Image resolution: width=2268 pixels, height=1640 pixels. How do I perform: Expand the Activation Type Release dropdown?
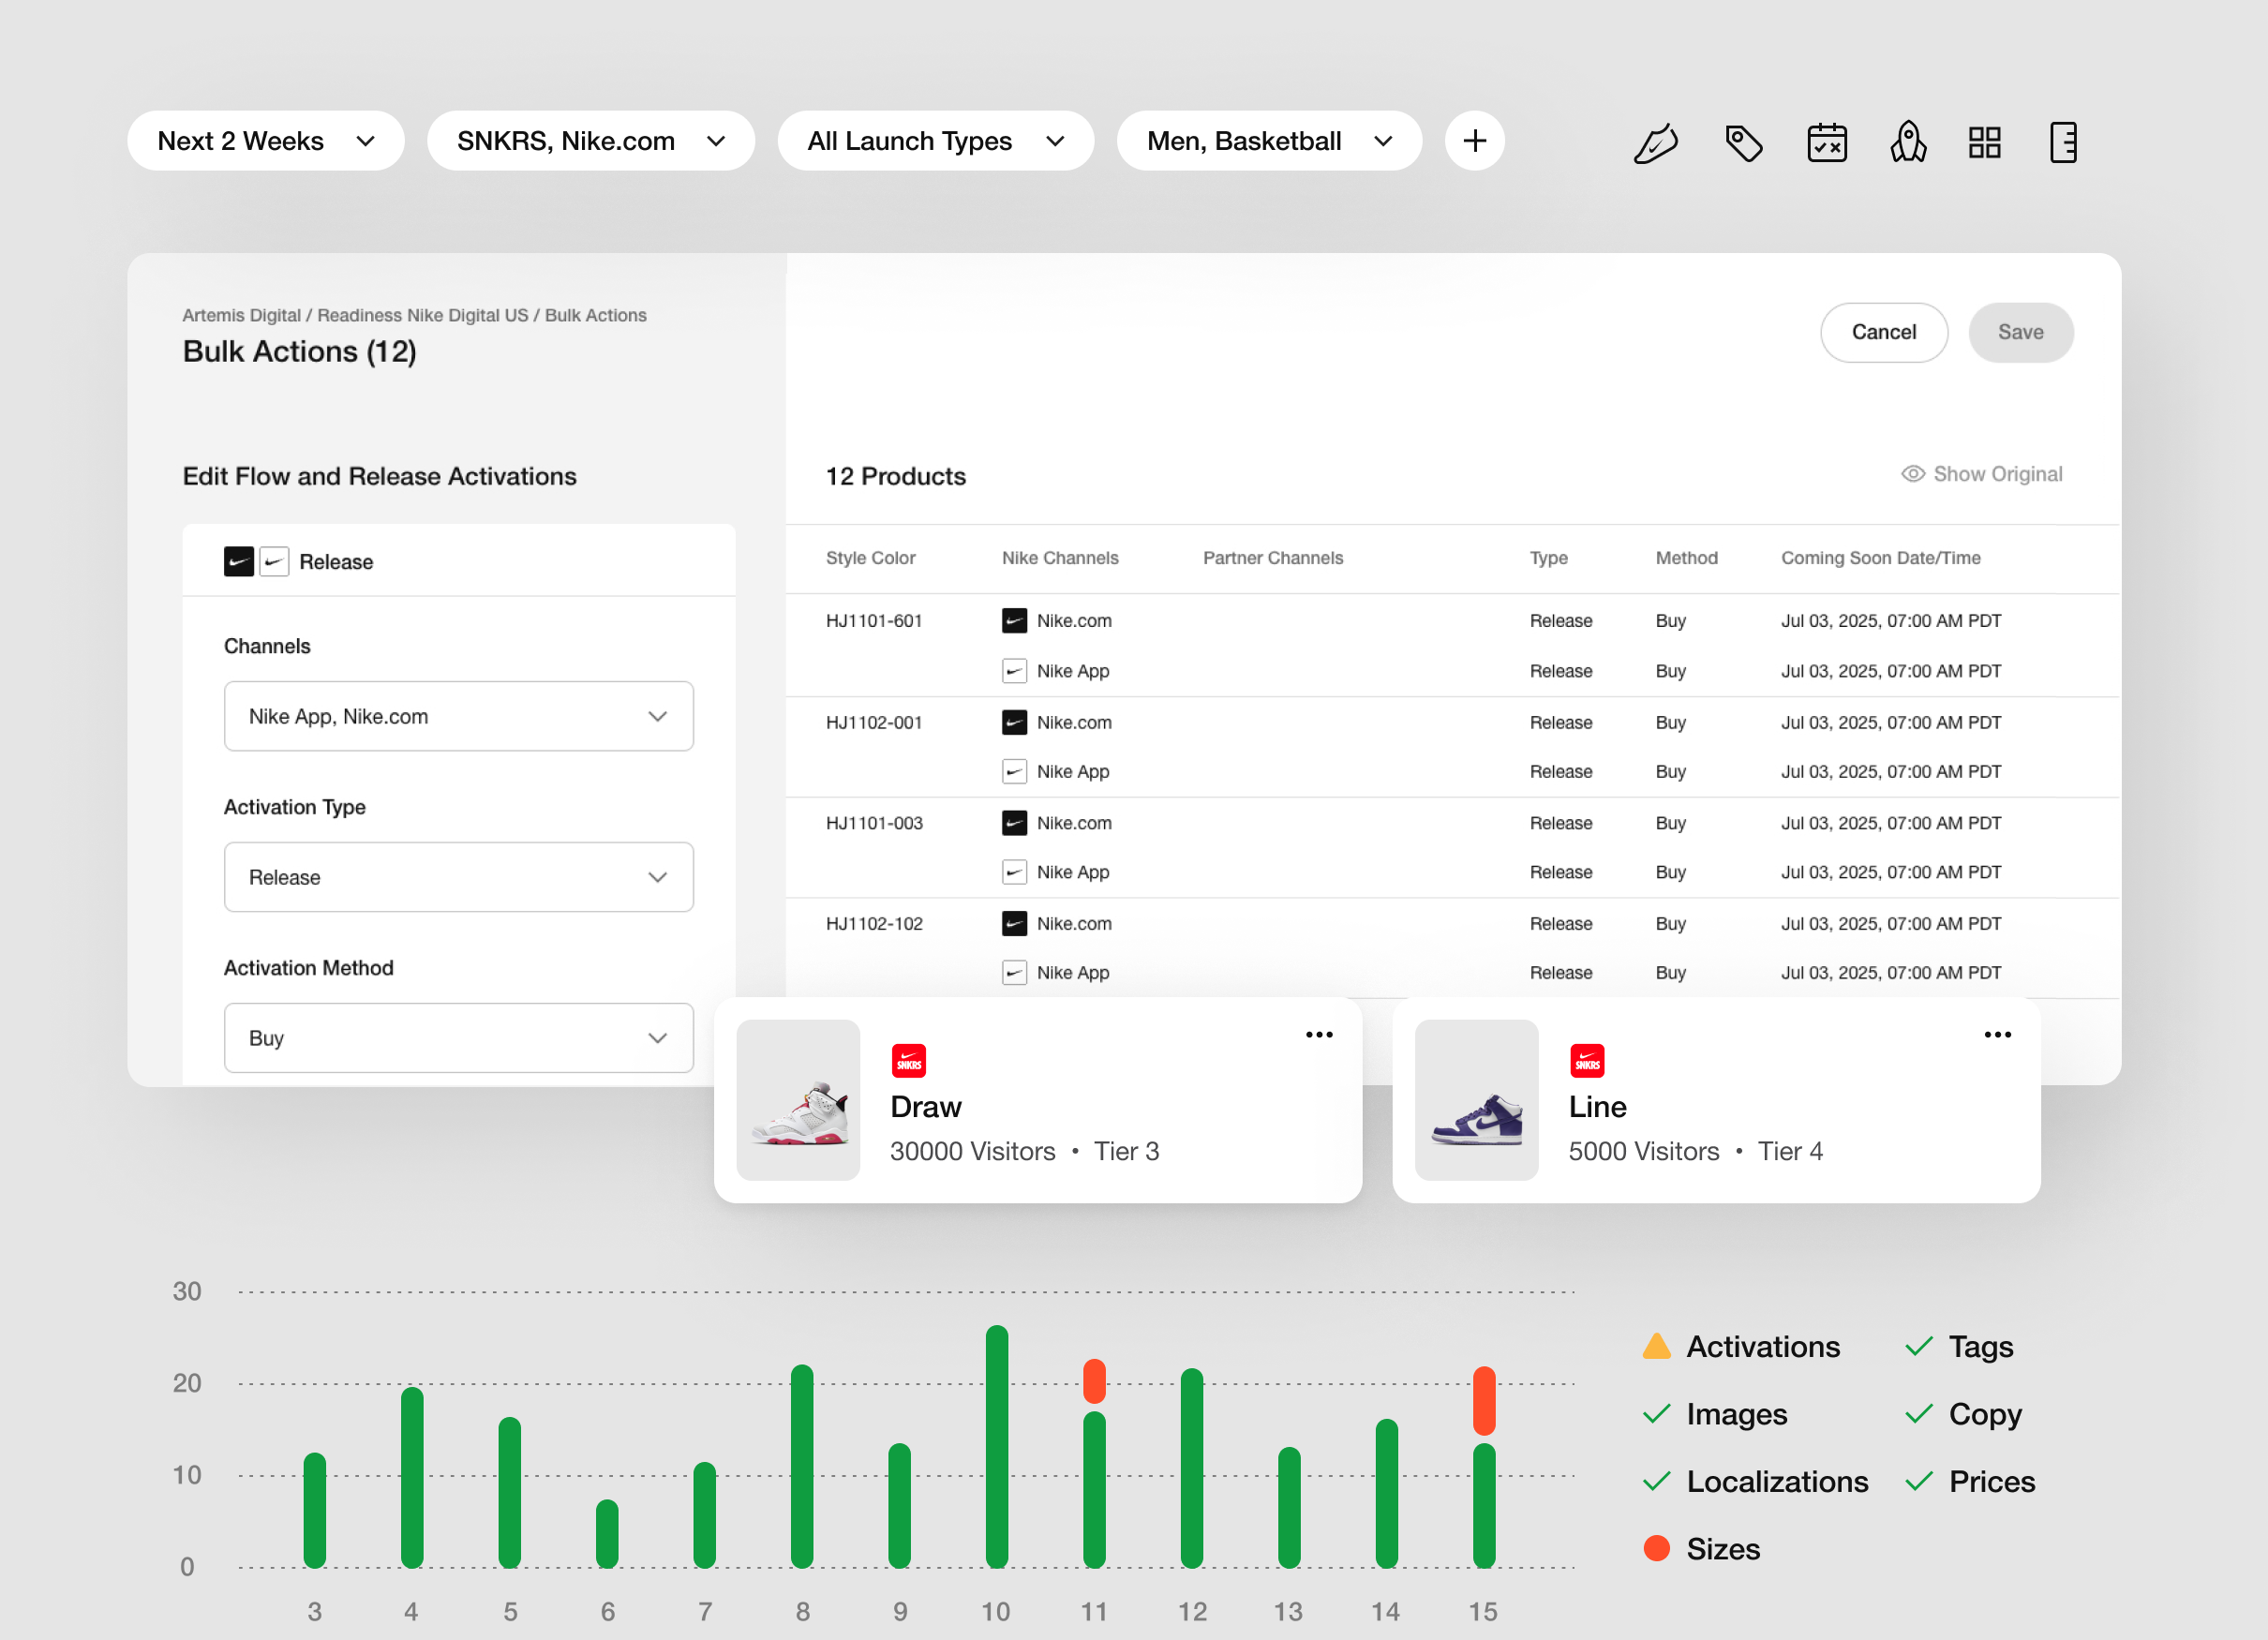pyautogui.click(x=459, y=877)
